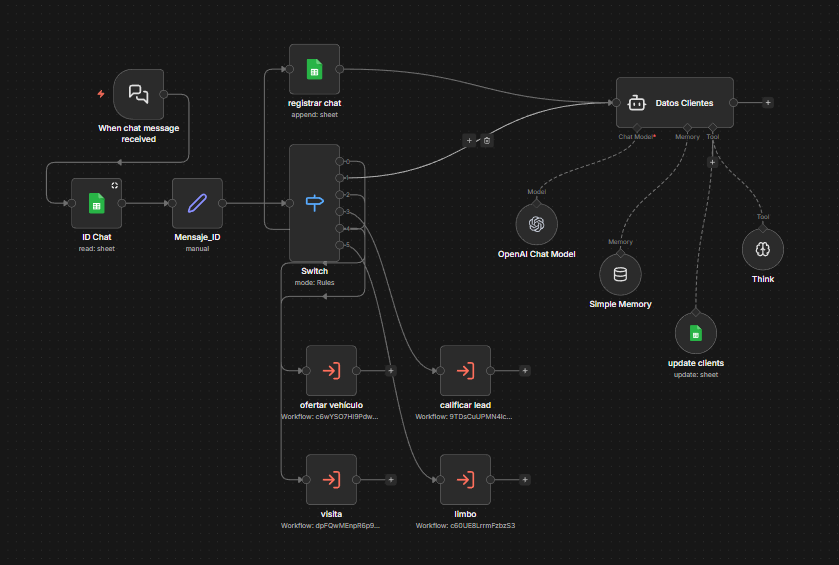This screenshot has height=565, width=839.
Task: Click plus button after limbo node
Action: click(x=525, y=479)
